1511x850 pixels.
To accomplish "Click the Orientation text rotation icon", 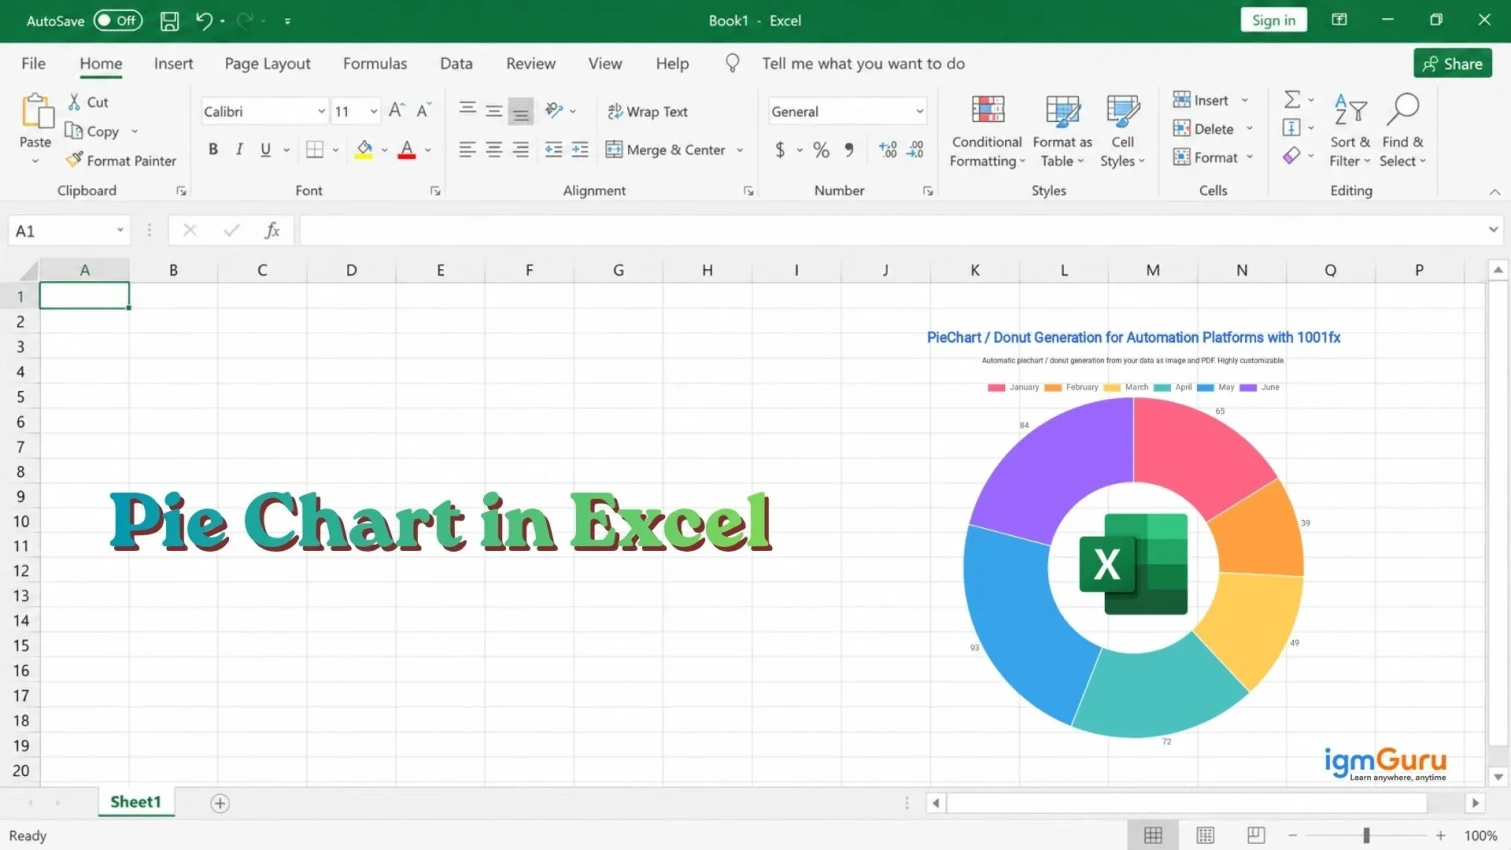I will click(x=554, y=111).
